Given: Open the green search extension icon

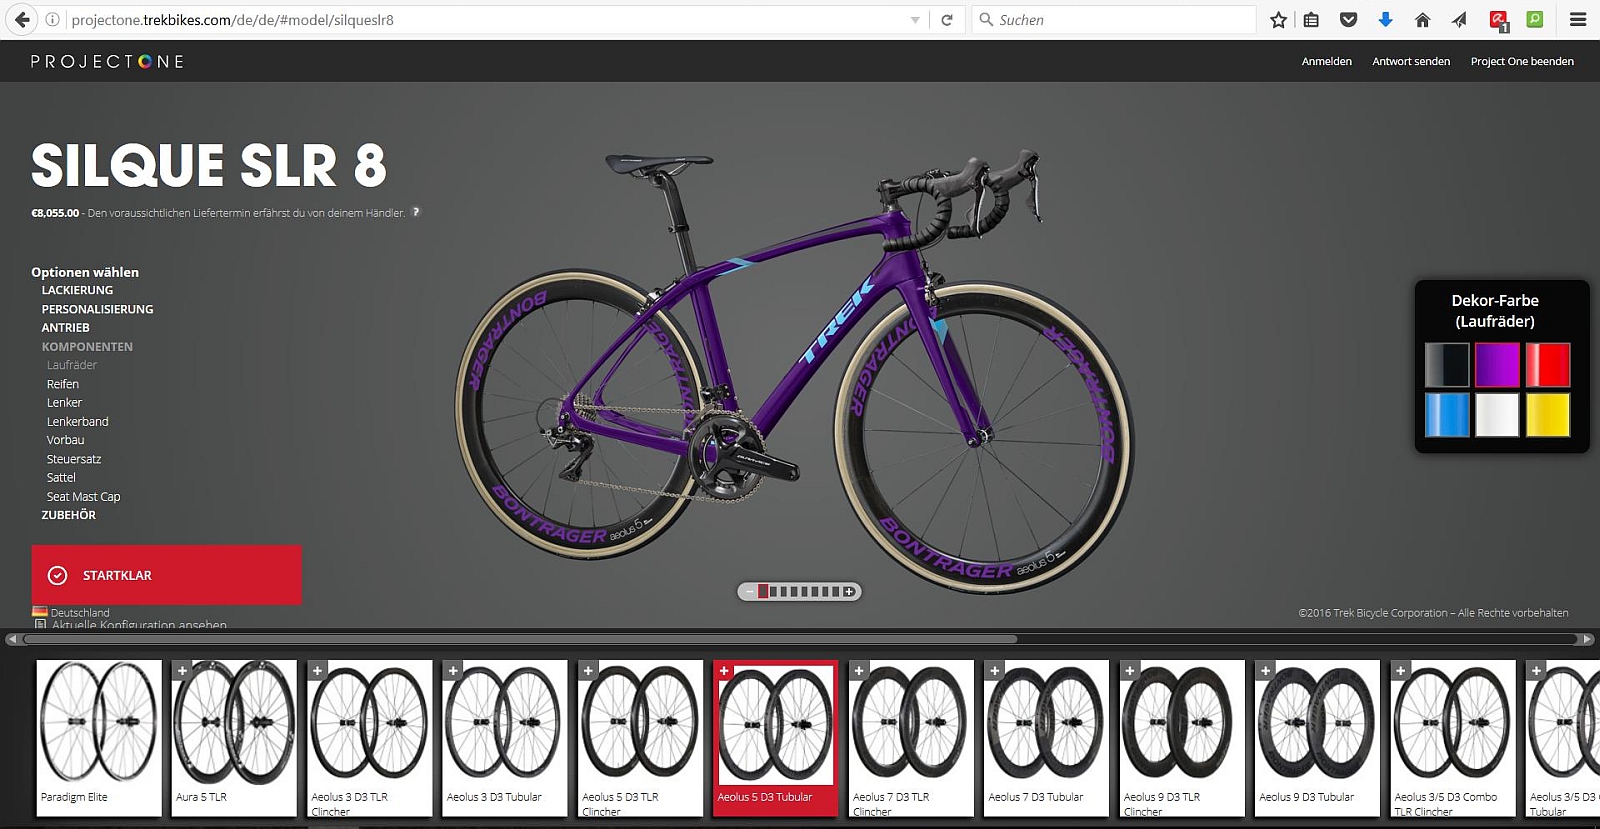Looking at the screenshot, I should [x=1535, y=19].
